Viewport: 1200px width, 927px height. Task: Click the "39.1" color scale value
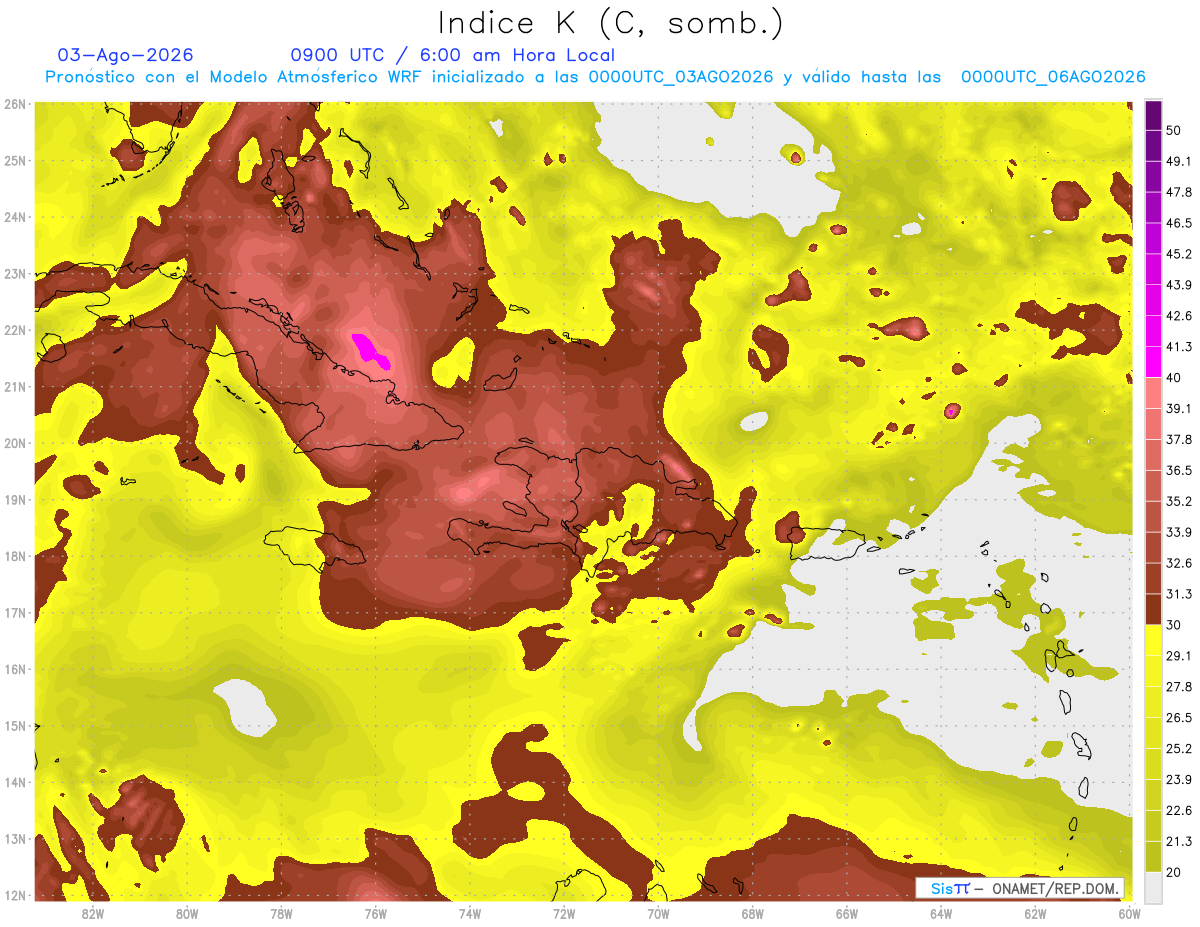click(x=1179, y=409)
